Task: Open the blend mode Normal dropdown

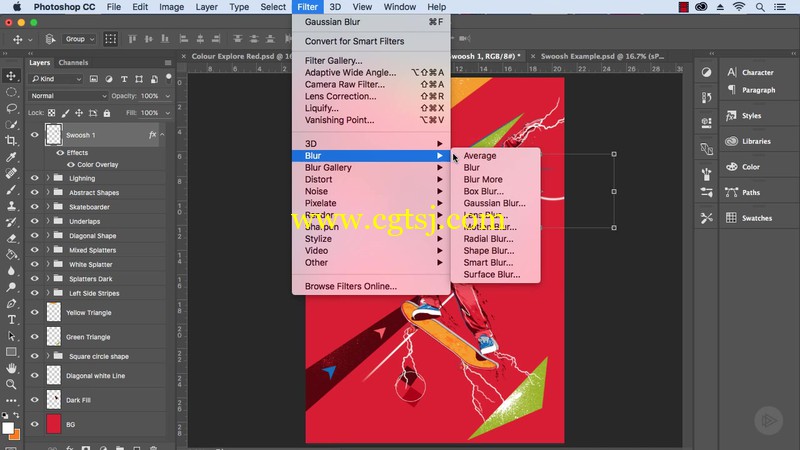Action: 68,96
